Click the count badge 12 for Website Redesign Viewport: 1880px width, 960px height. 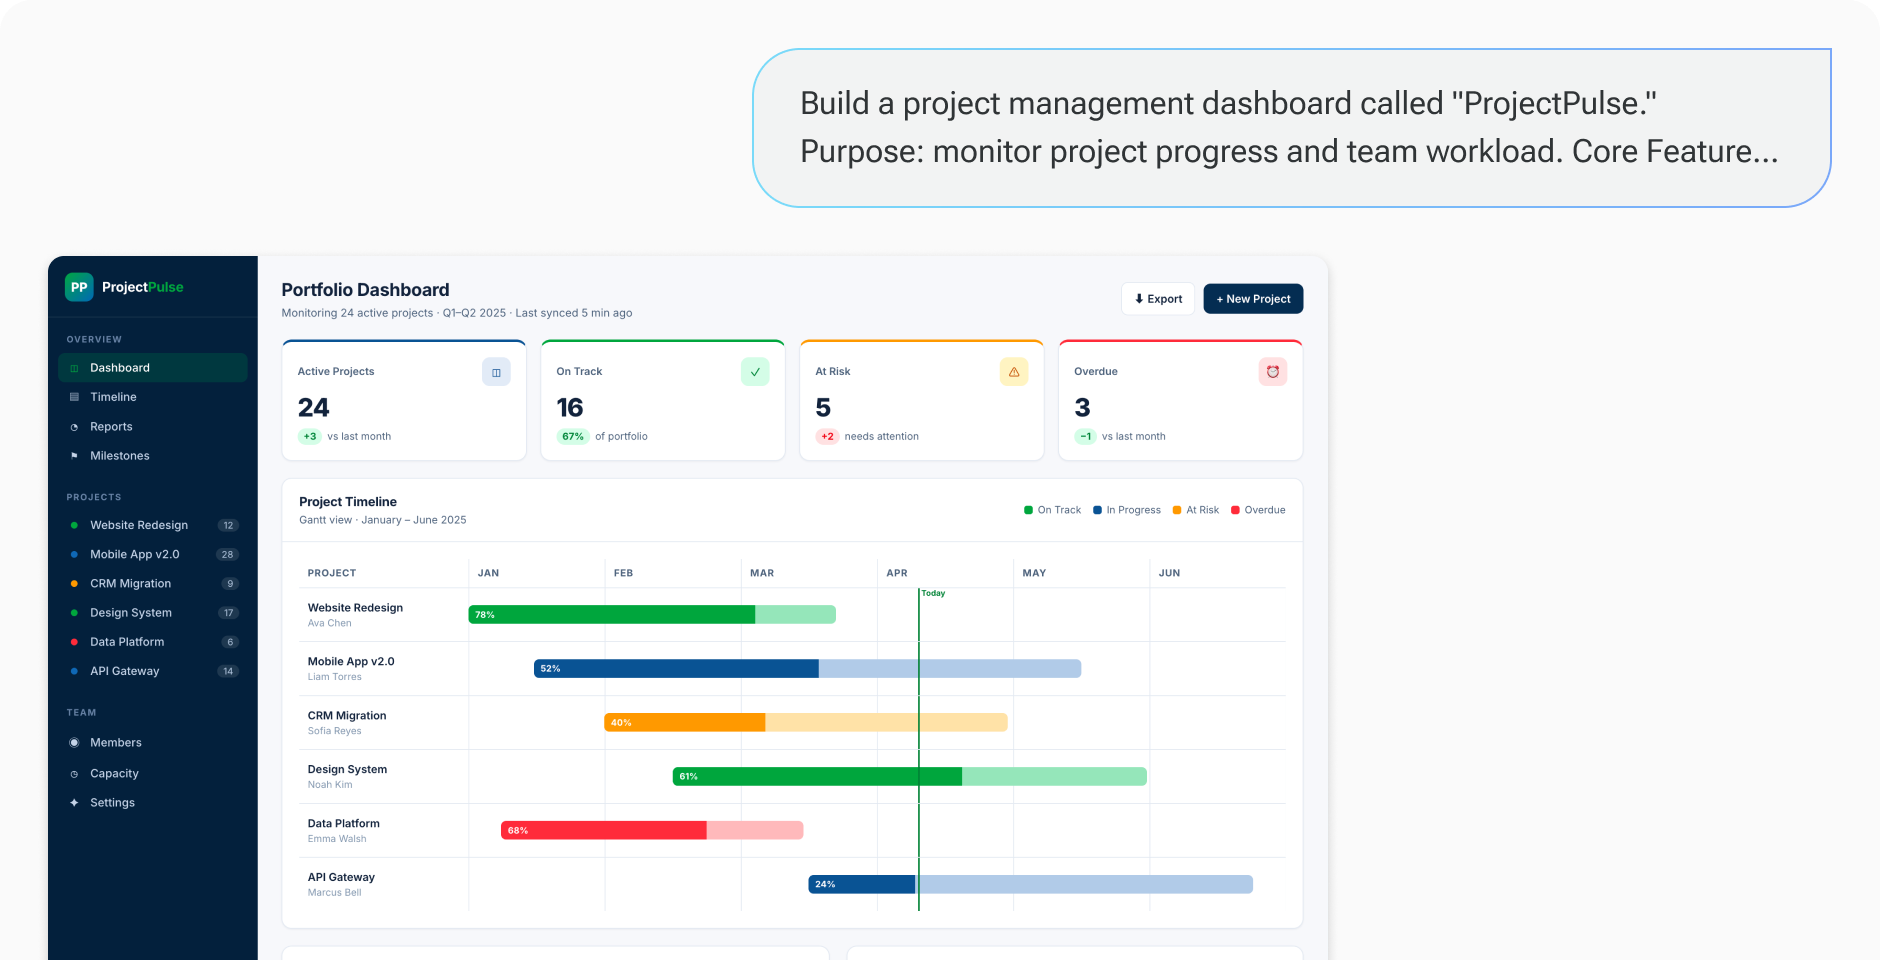point(229,526)
